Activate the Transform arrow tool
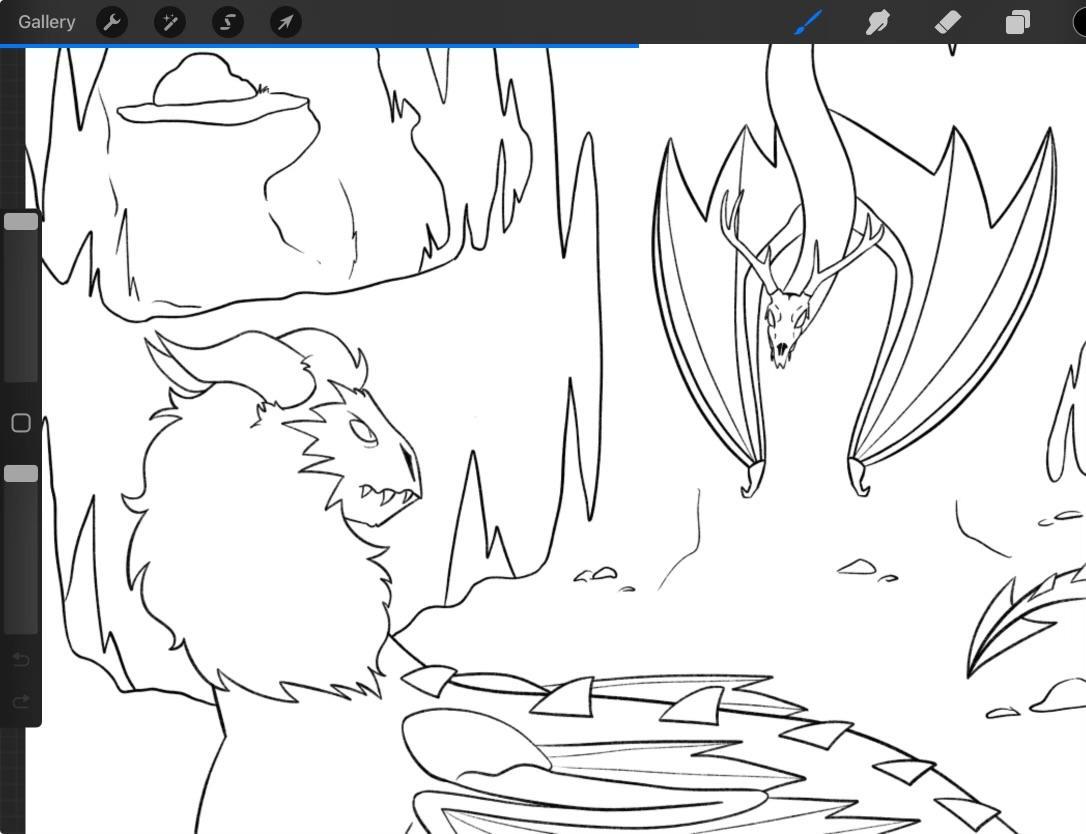 tap(285, 22)
